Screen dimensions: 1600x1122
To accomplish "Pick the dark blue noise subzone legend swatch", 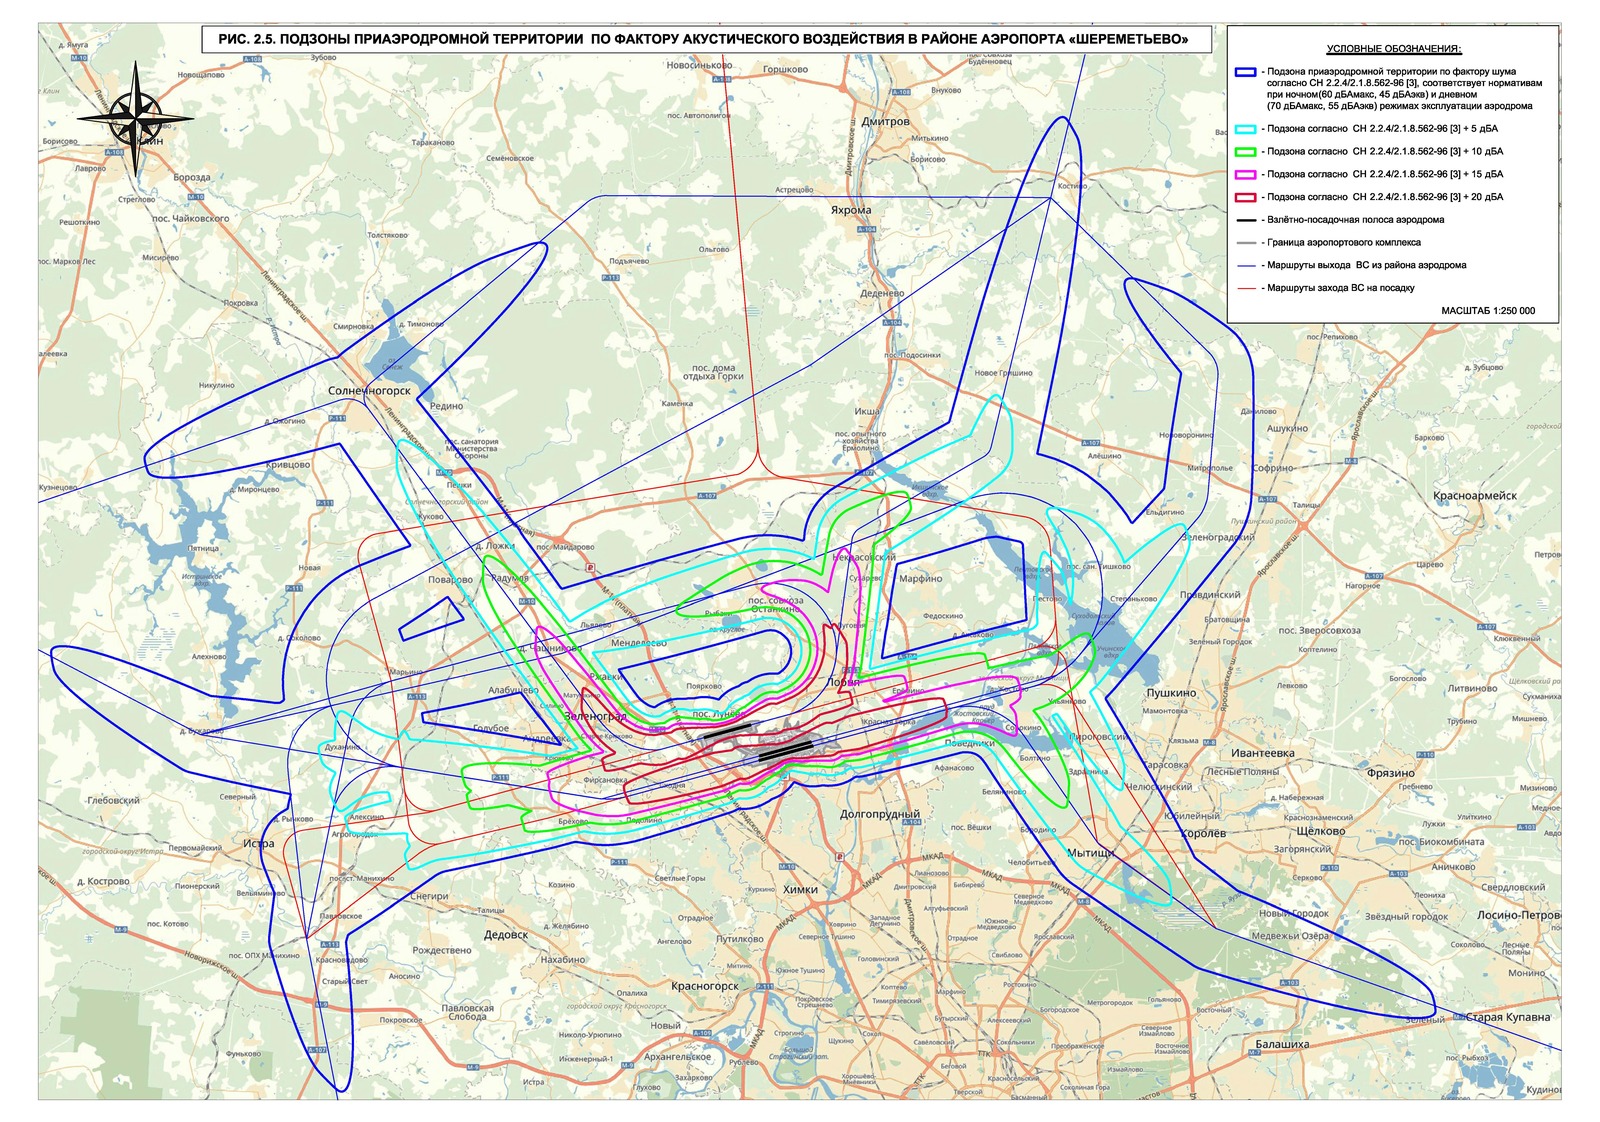I will coord(1245,73).
